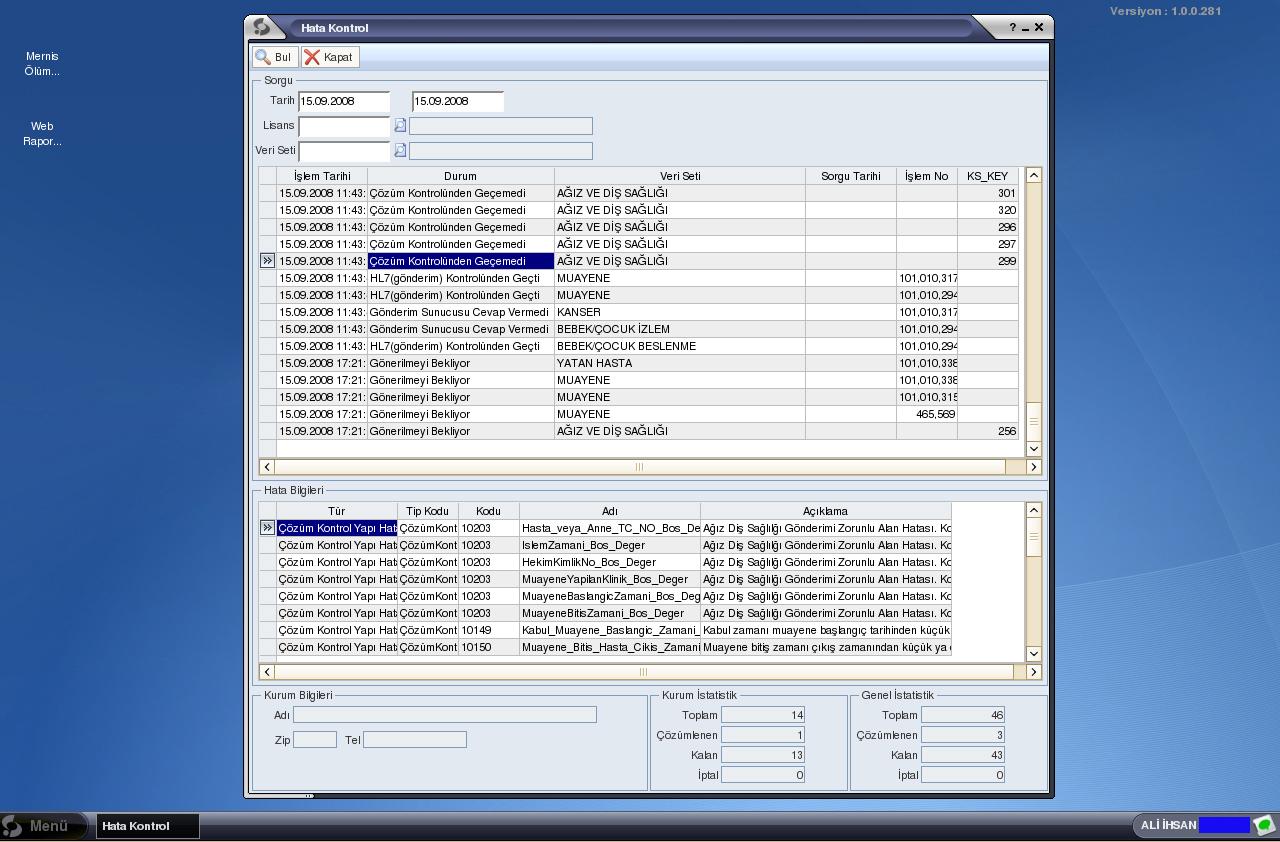Image resolution: width=1280 pixels, height=842 pixels.
Task: Click the error code 10150 cell
Action: 489,647
